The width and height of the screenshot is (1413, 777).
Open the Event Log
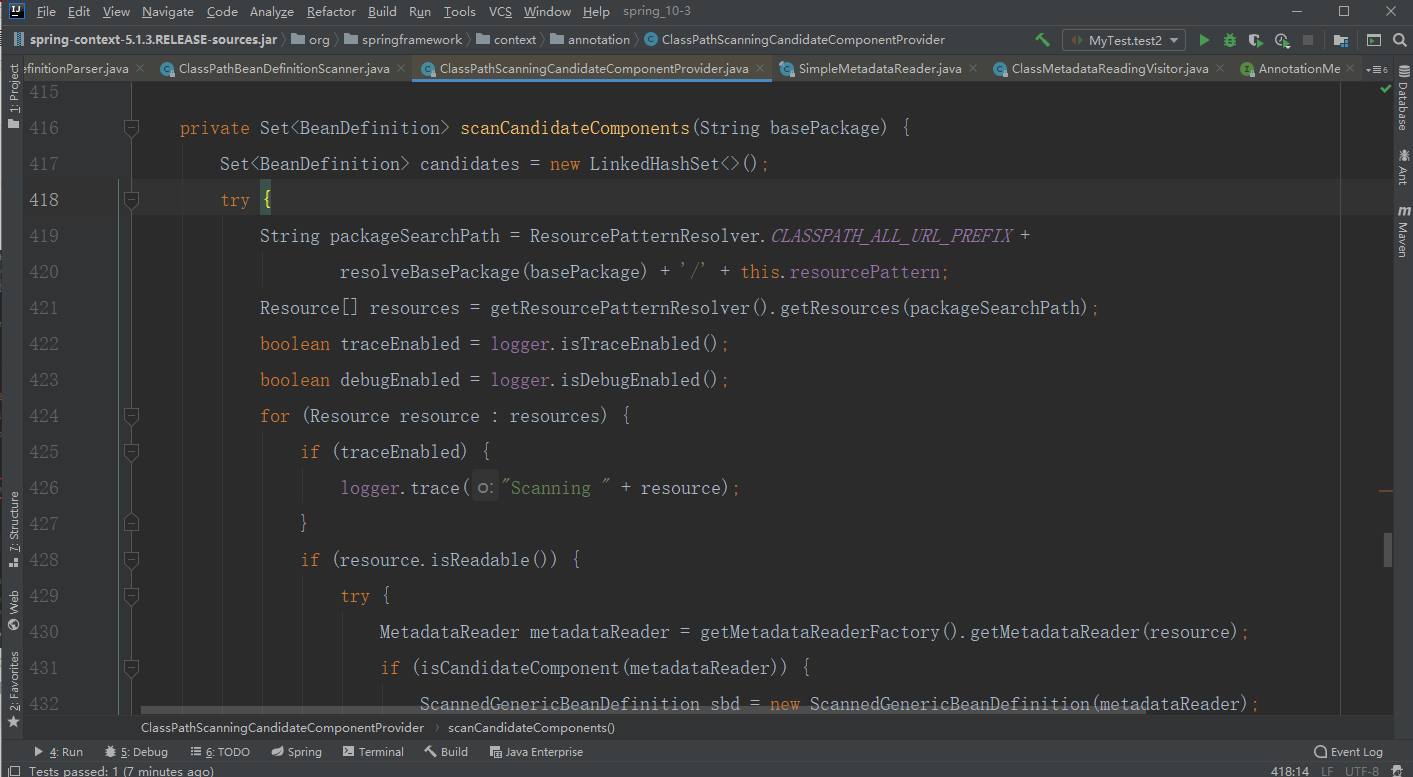[x=1348, y=752]
